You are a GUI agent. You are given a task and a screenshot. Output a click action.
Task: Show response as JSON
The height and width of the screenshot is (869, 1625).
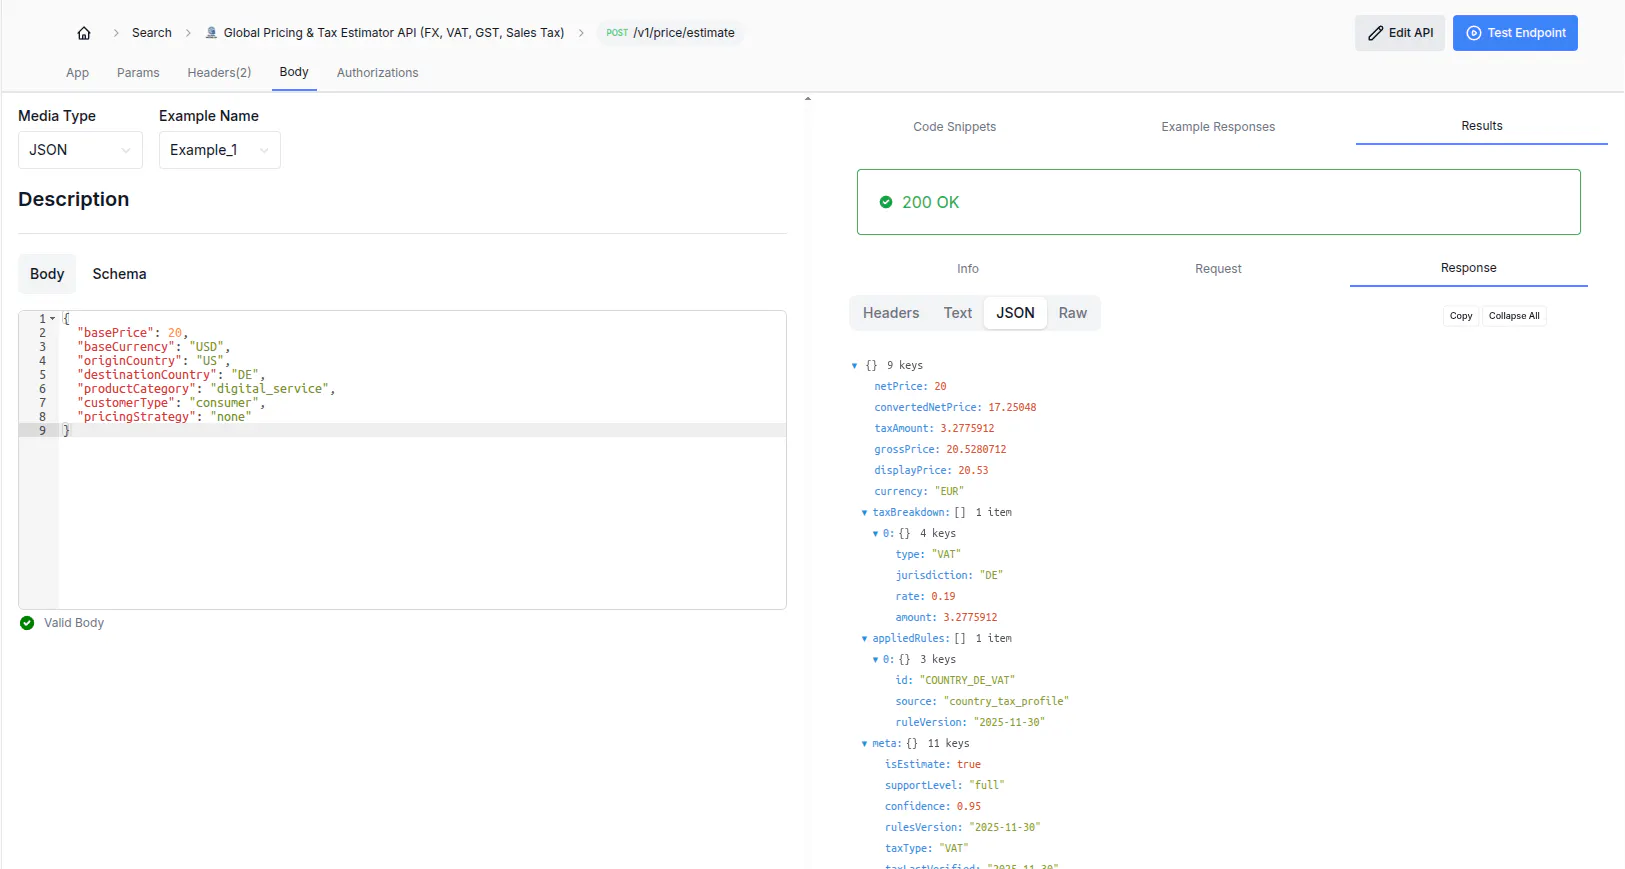click(x=1015, y=313)
